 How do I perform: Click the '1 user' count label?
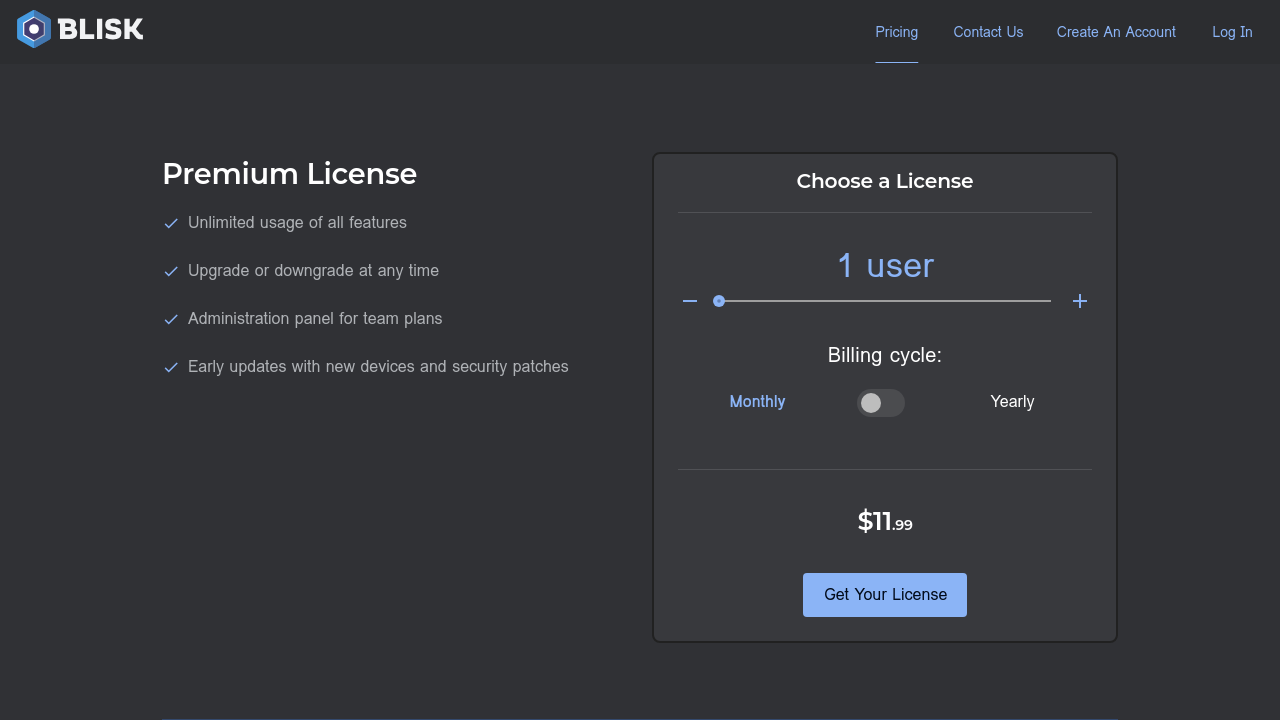pos(885,266)
